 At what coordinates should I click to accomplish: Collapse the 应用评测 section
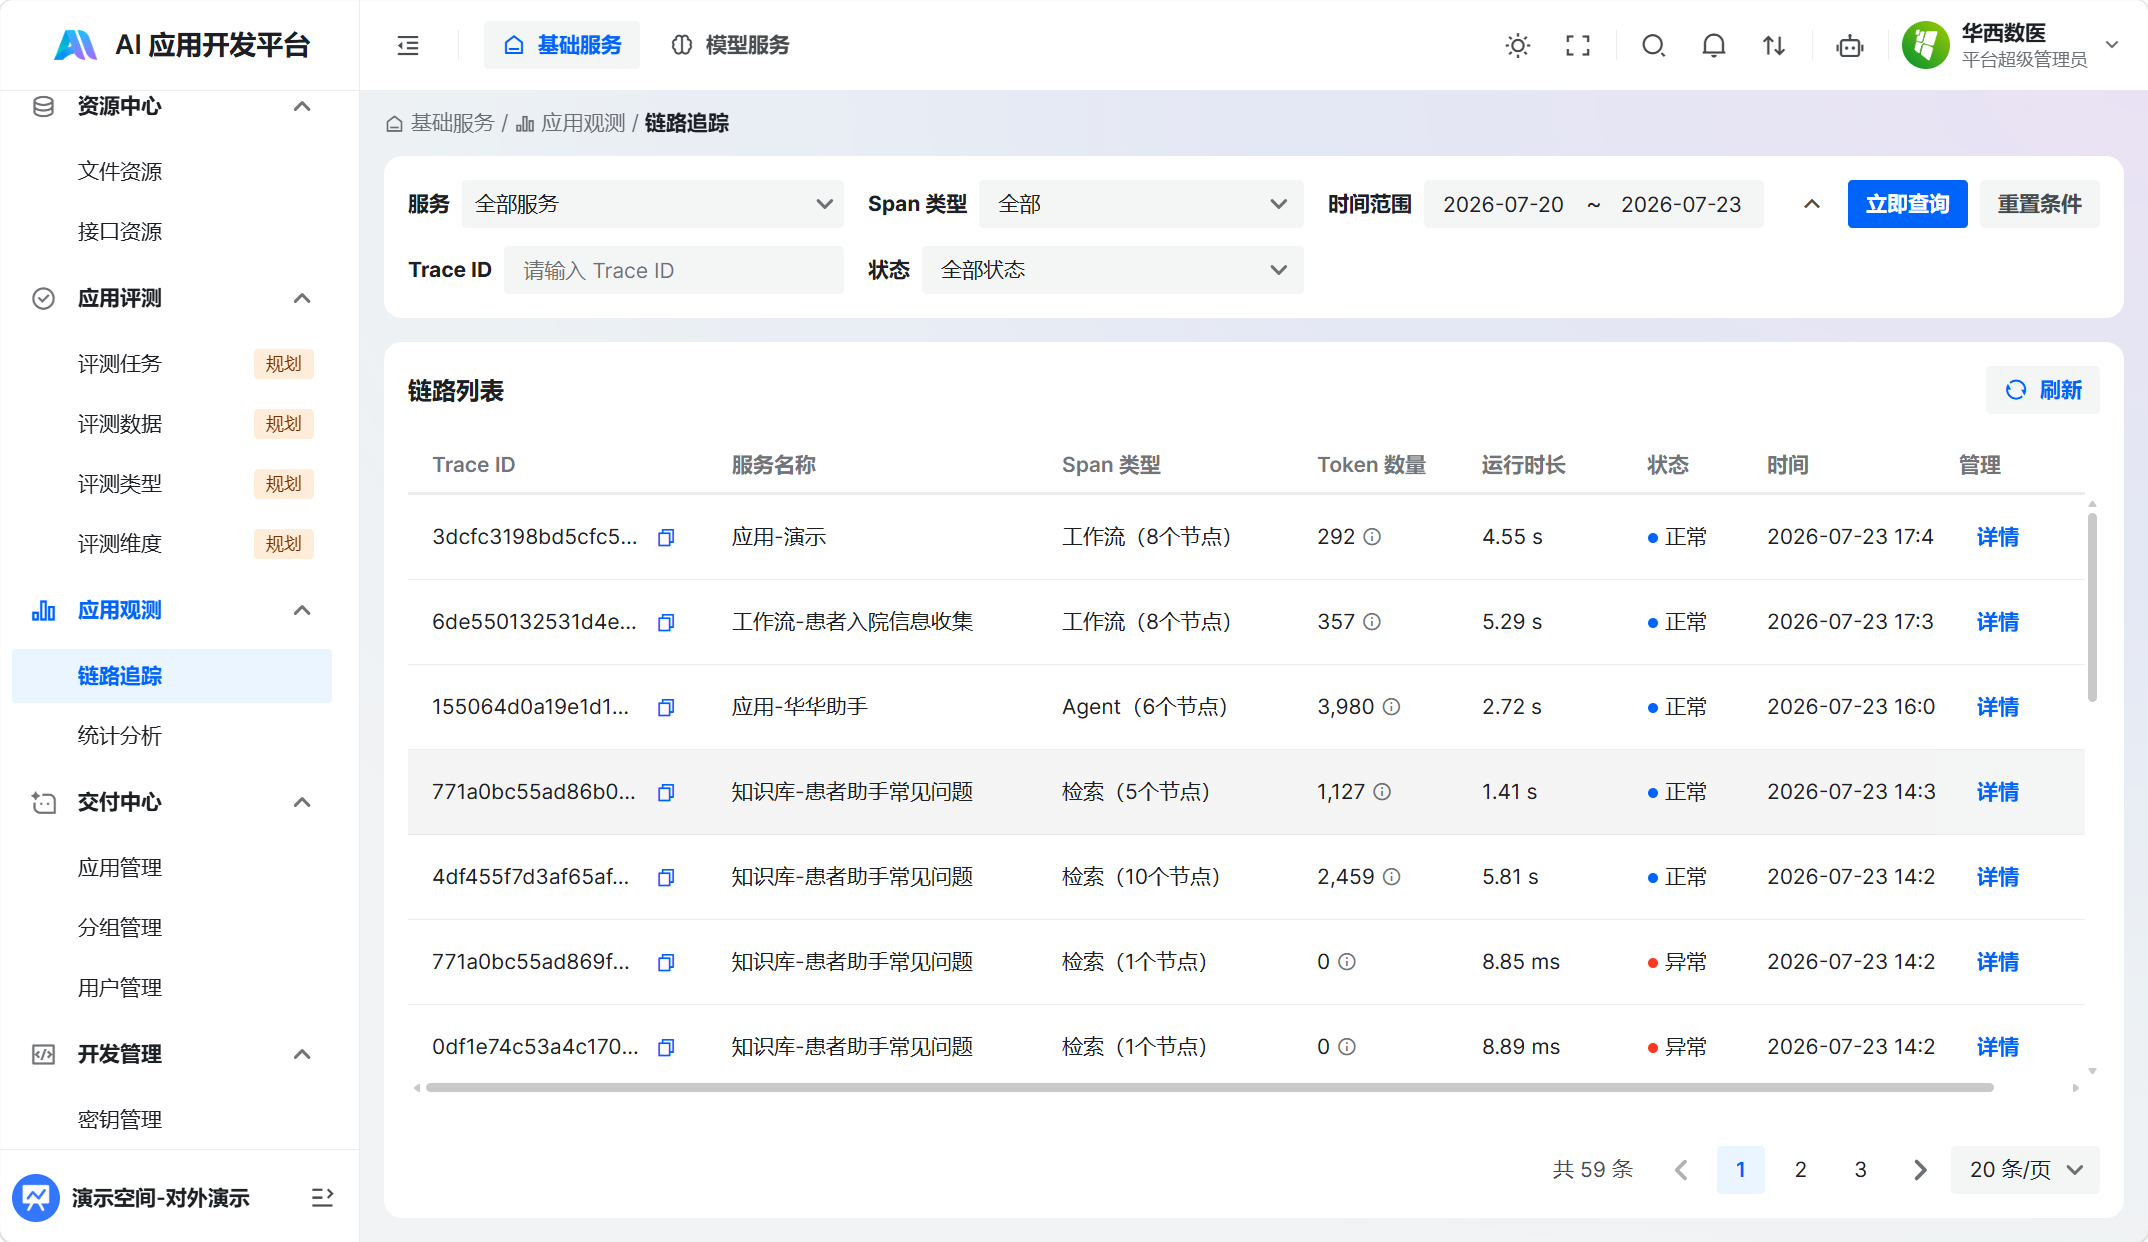pos(302,298)
